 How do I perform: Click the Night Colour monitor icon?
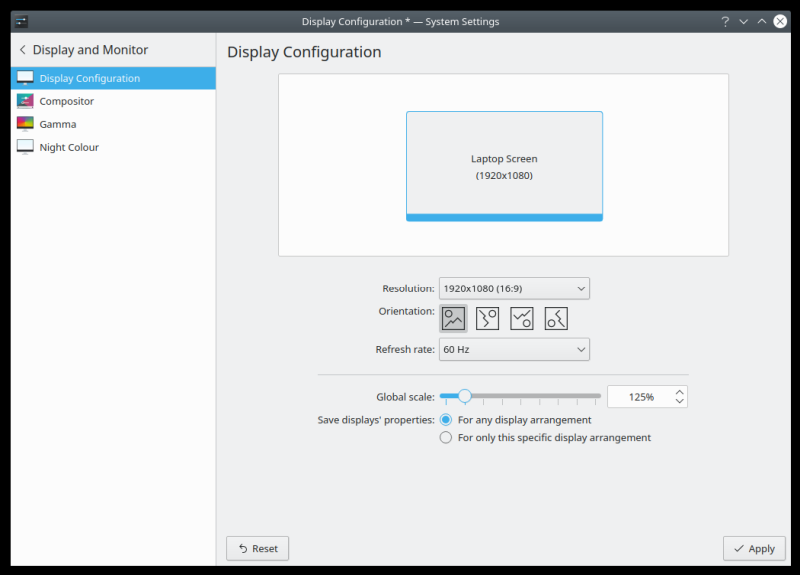point(25,147)
